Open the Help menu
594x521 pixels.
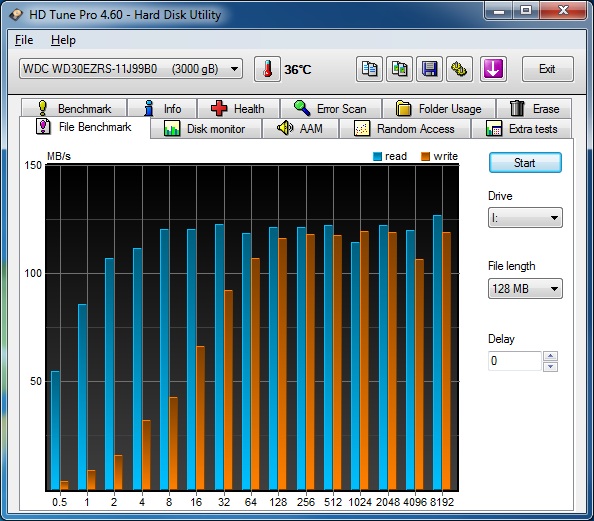[x=63, y=40]
